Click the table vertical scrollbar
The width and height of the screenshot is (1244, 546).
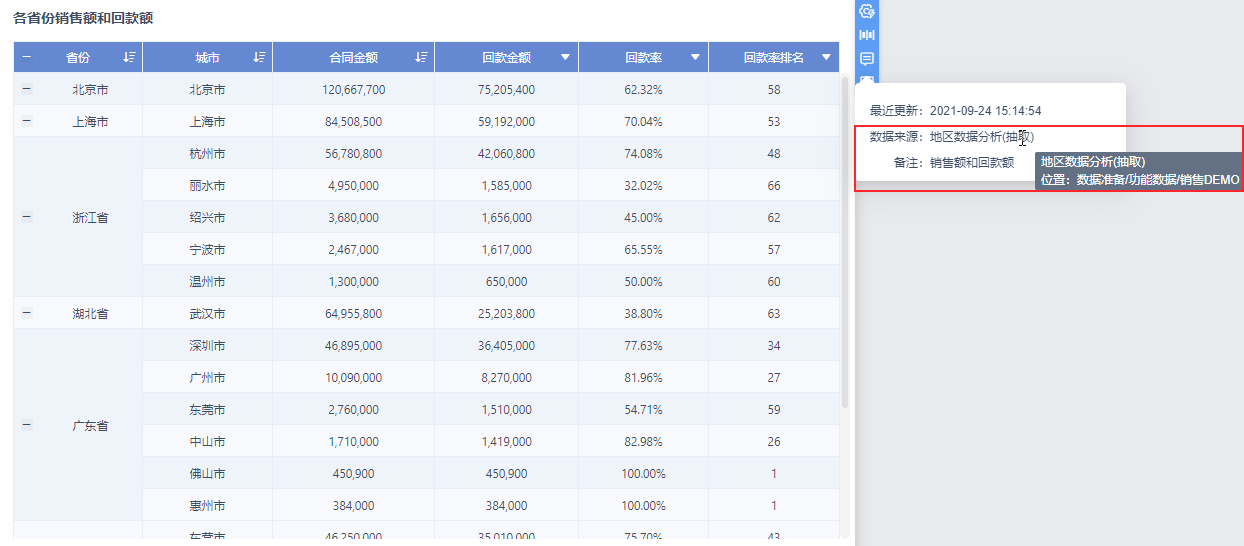click(x=845, y=240)
